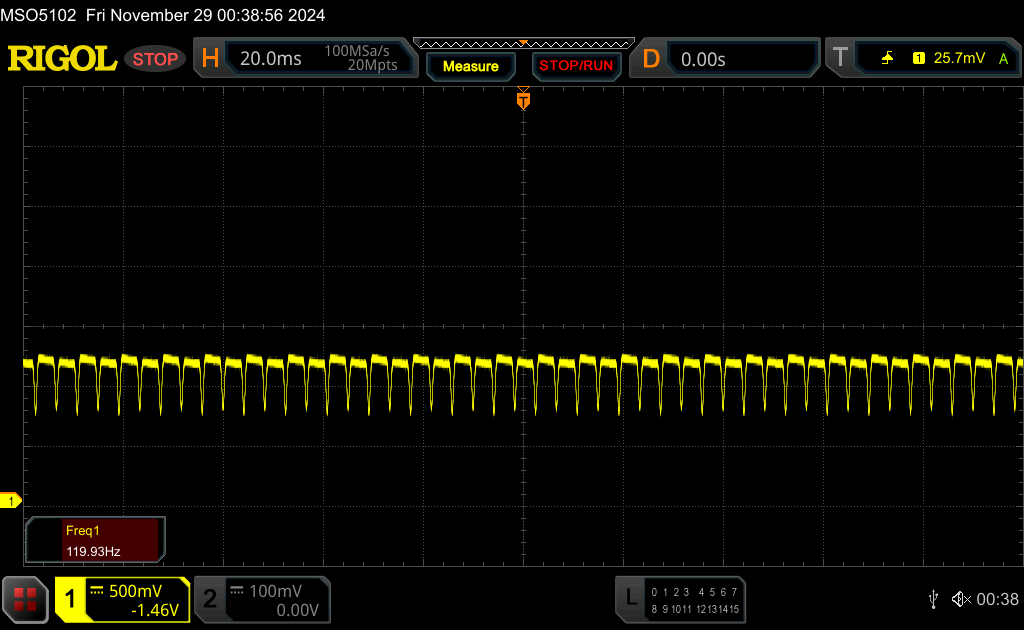Open the 20.0ms timebase scale setting
The image size is (1024, 630).
pos(271,59)
